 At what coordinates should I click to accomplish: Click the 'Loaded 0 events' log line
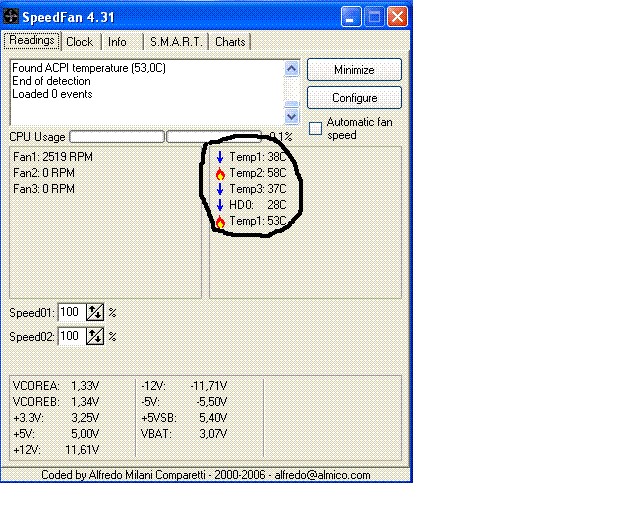[x=52, y=94]
